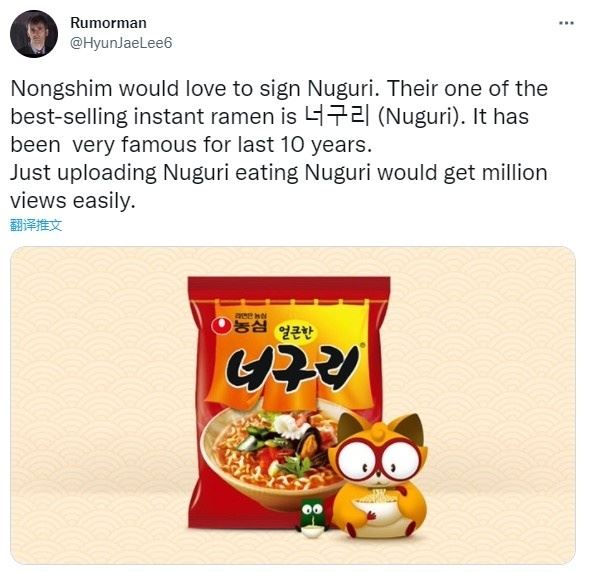The image size is (590, 572).
Task: Open the @HyunJaeLee6 handle link
Action: click(x=121, y=43)
